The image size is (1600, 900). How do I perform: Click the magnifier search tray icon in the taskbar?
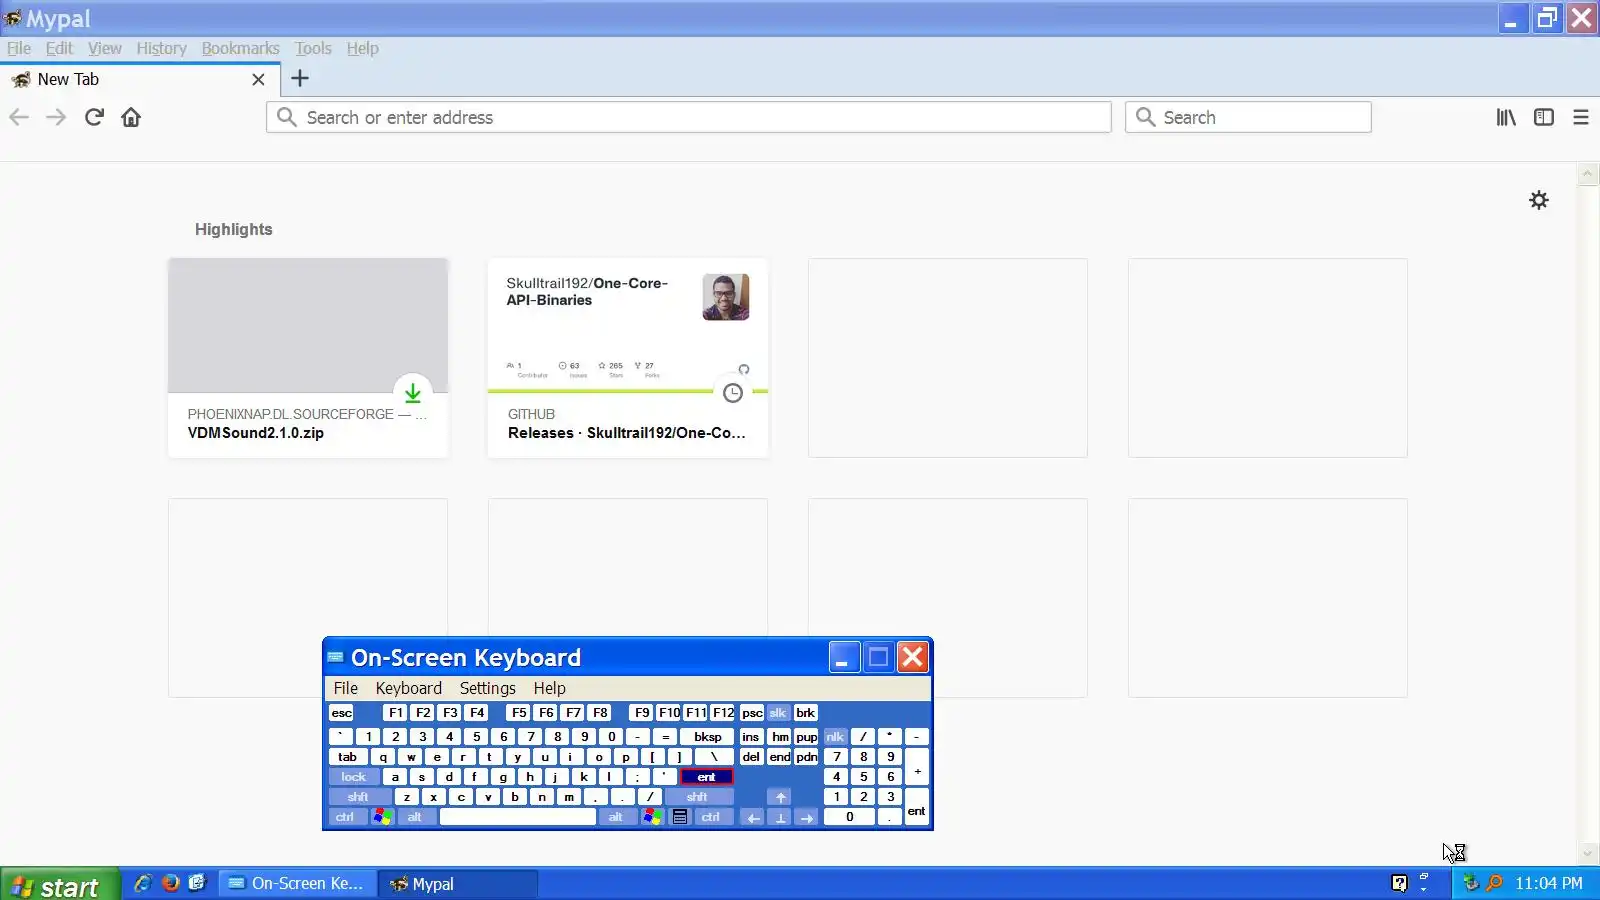point(1495,883)
